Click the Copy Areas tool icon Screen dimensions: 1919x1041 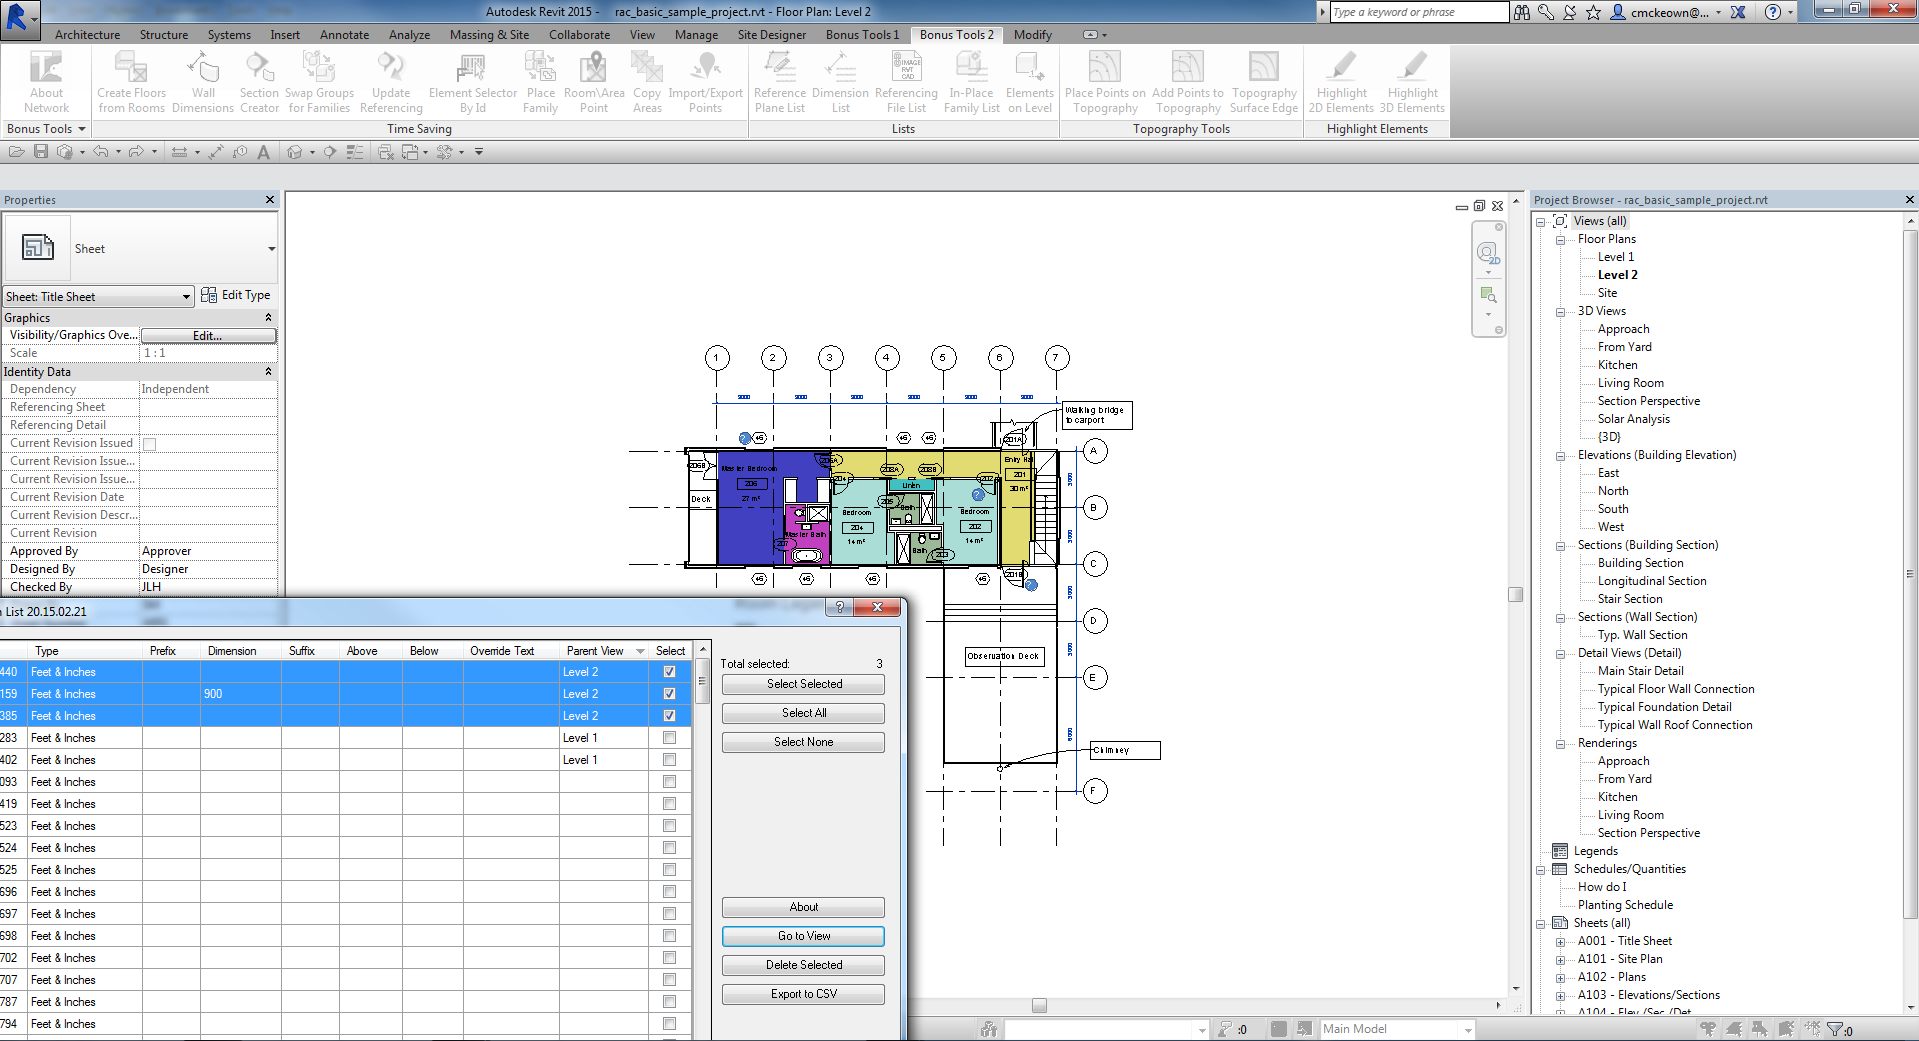[647, 68]
